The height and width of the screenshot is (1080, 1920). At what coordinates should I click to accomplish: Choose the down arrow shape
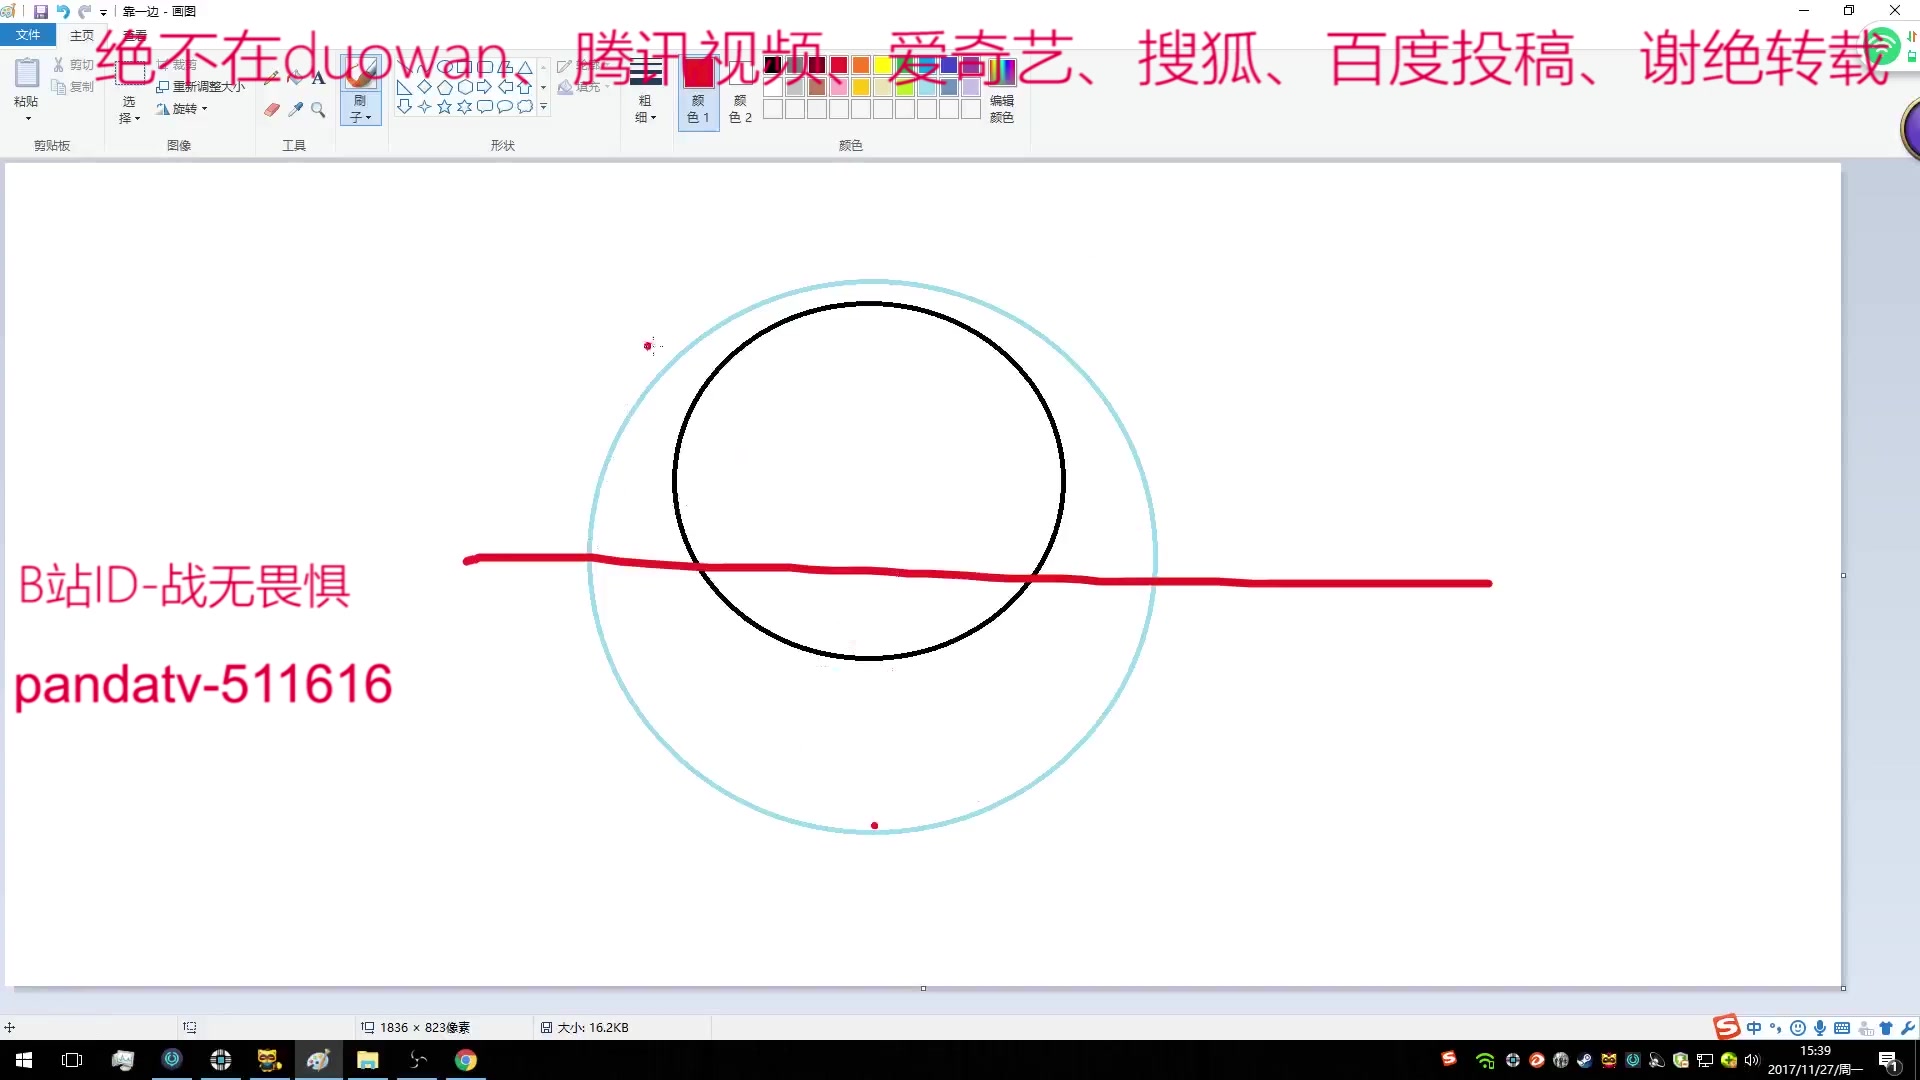click(404, 106)
